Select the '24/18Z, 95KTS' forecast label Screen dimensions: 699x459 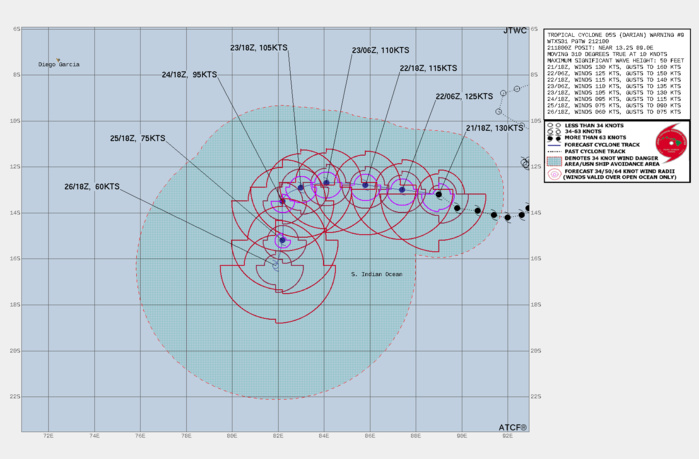tap(189, 73)
